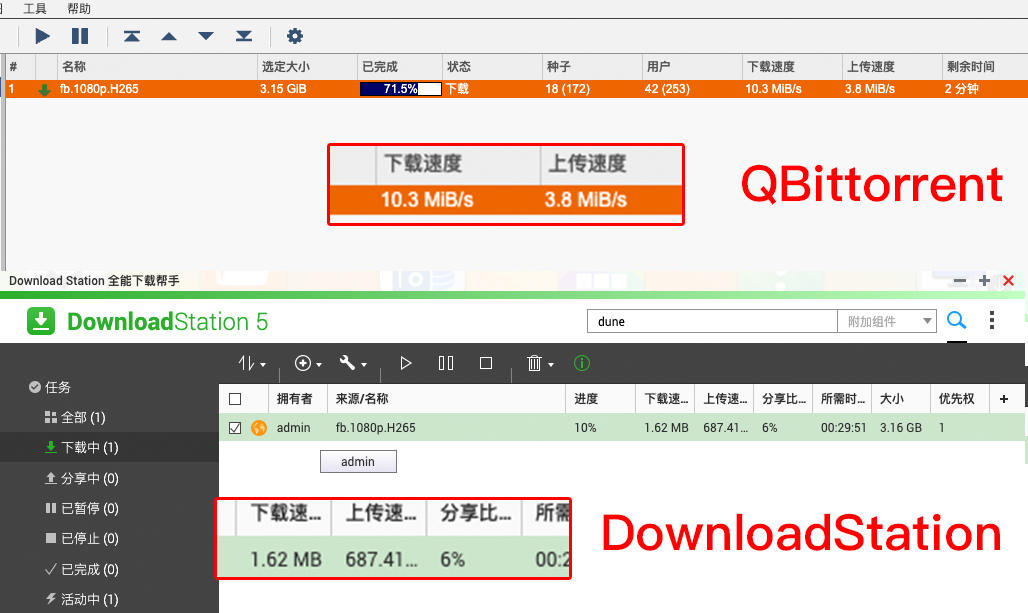Click the 00:29:51 time cell
The image size is (1028, 613).
coord(843,428)
